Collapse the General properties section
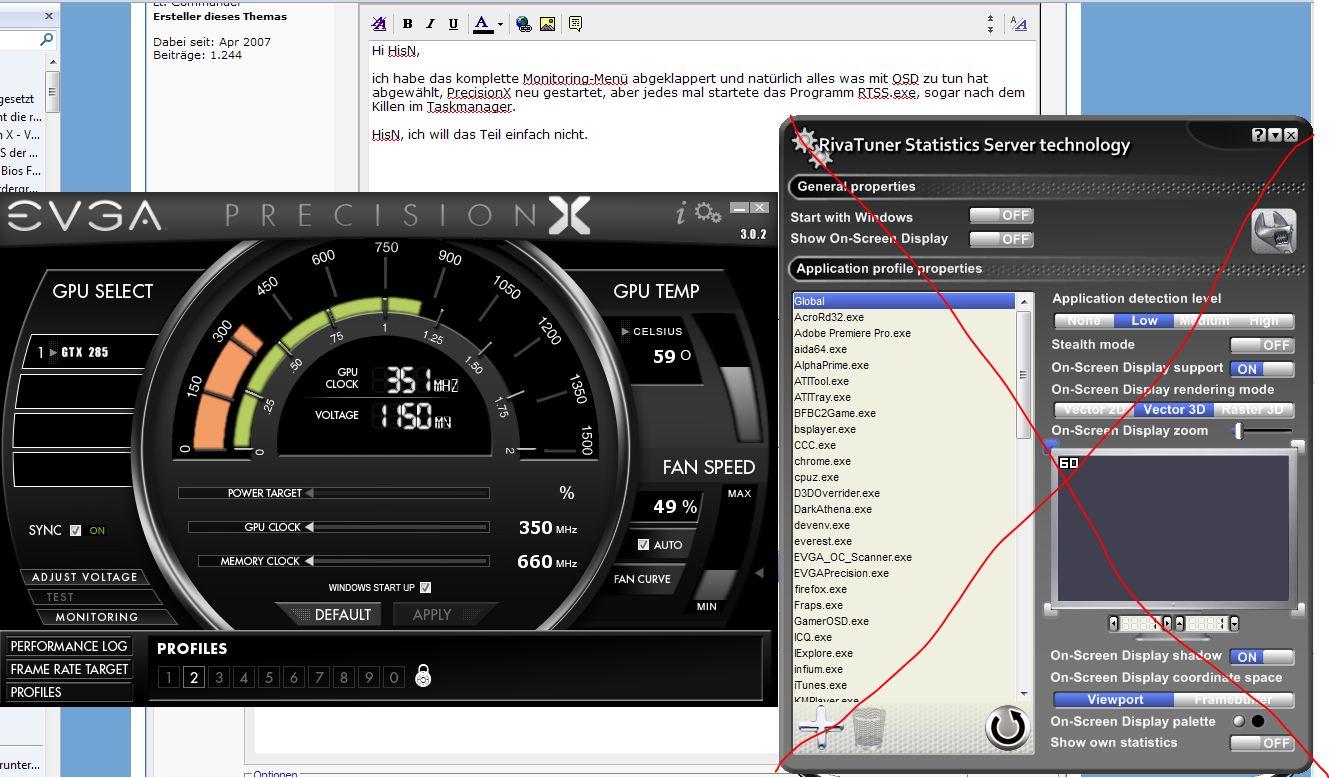The image size is (1329, 778). (x=856, y=187)
